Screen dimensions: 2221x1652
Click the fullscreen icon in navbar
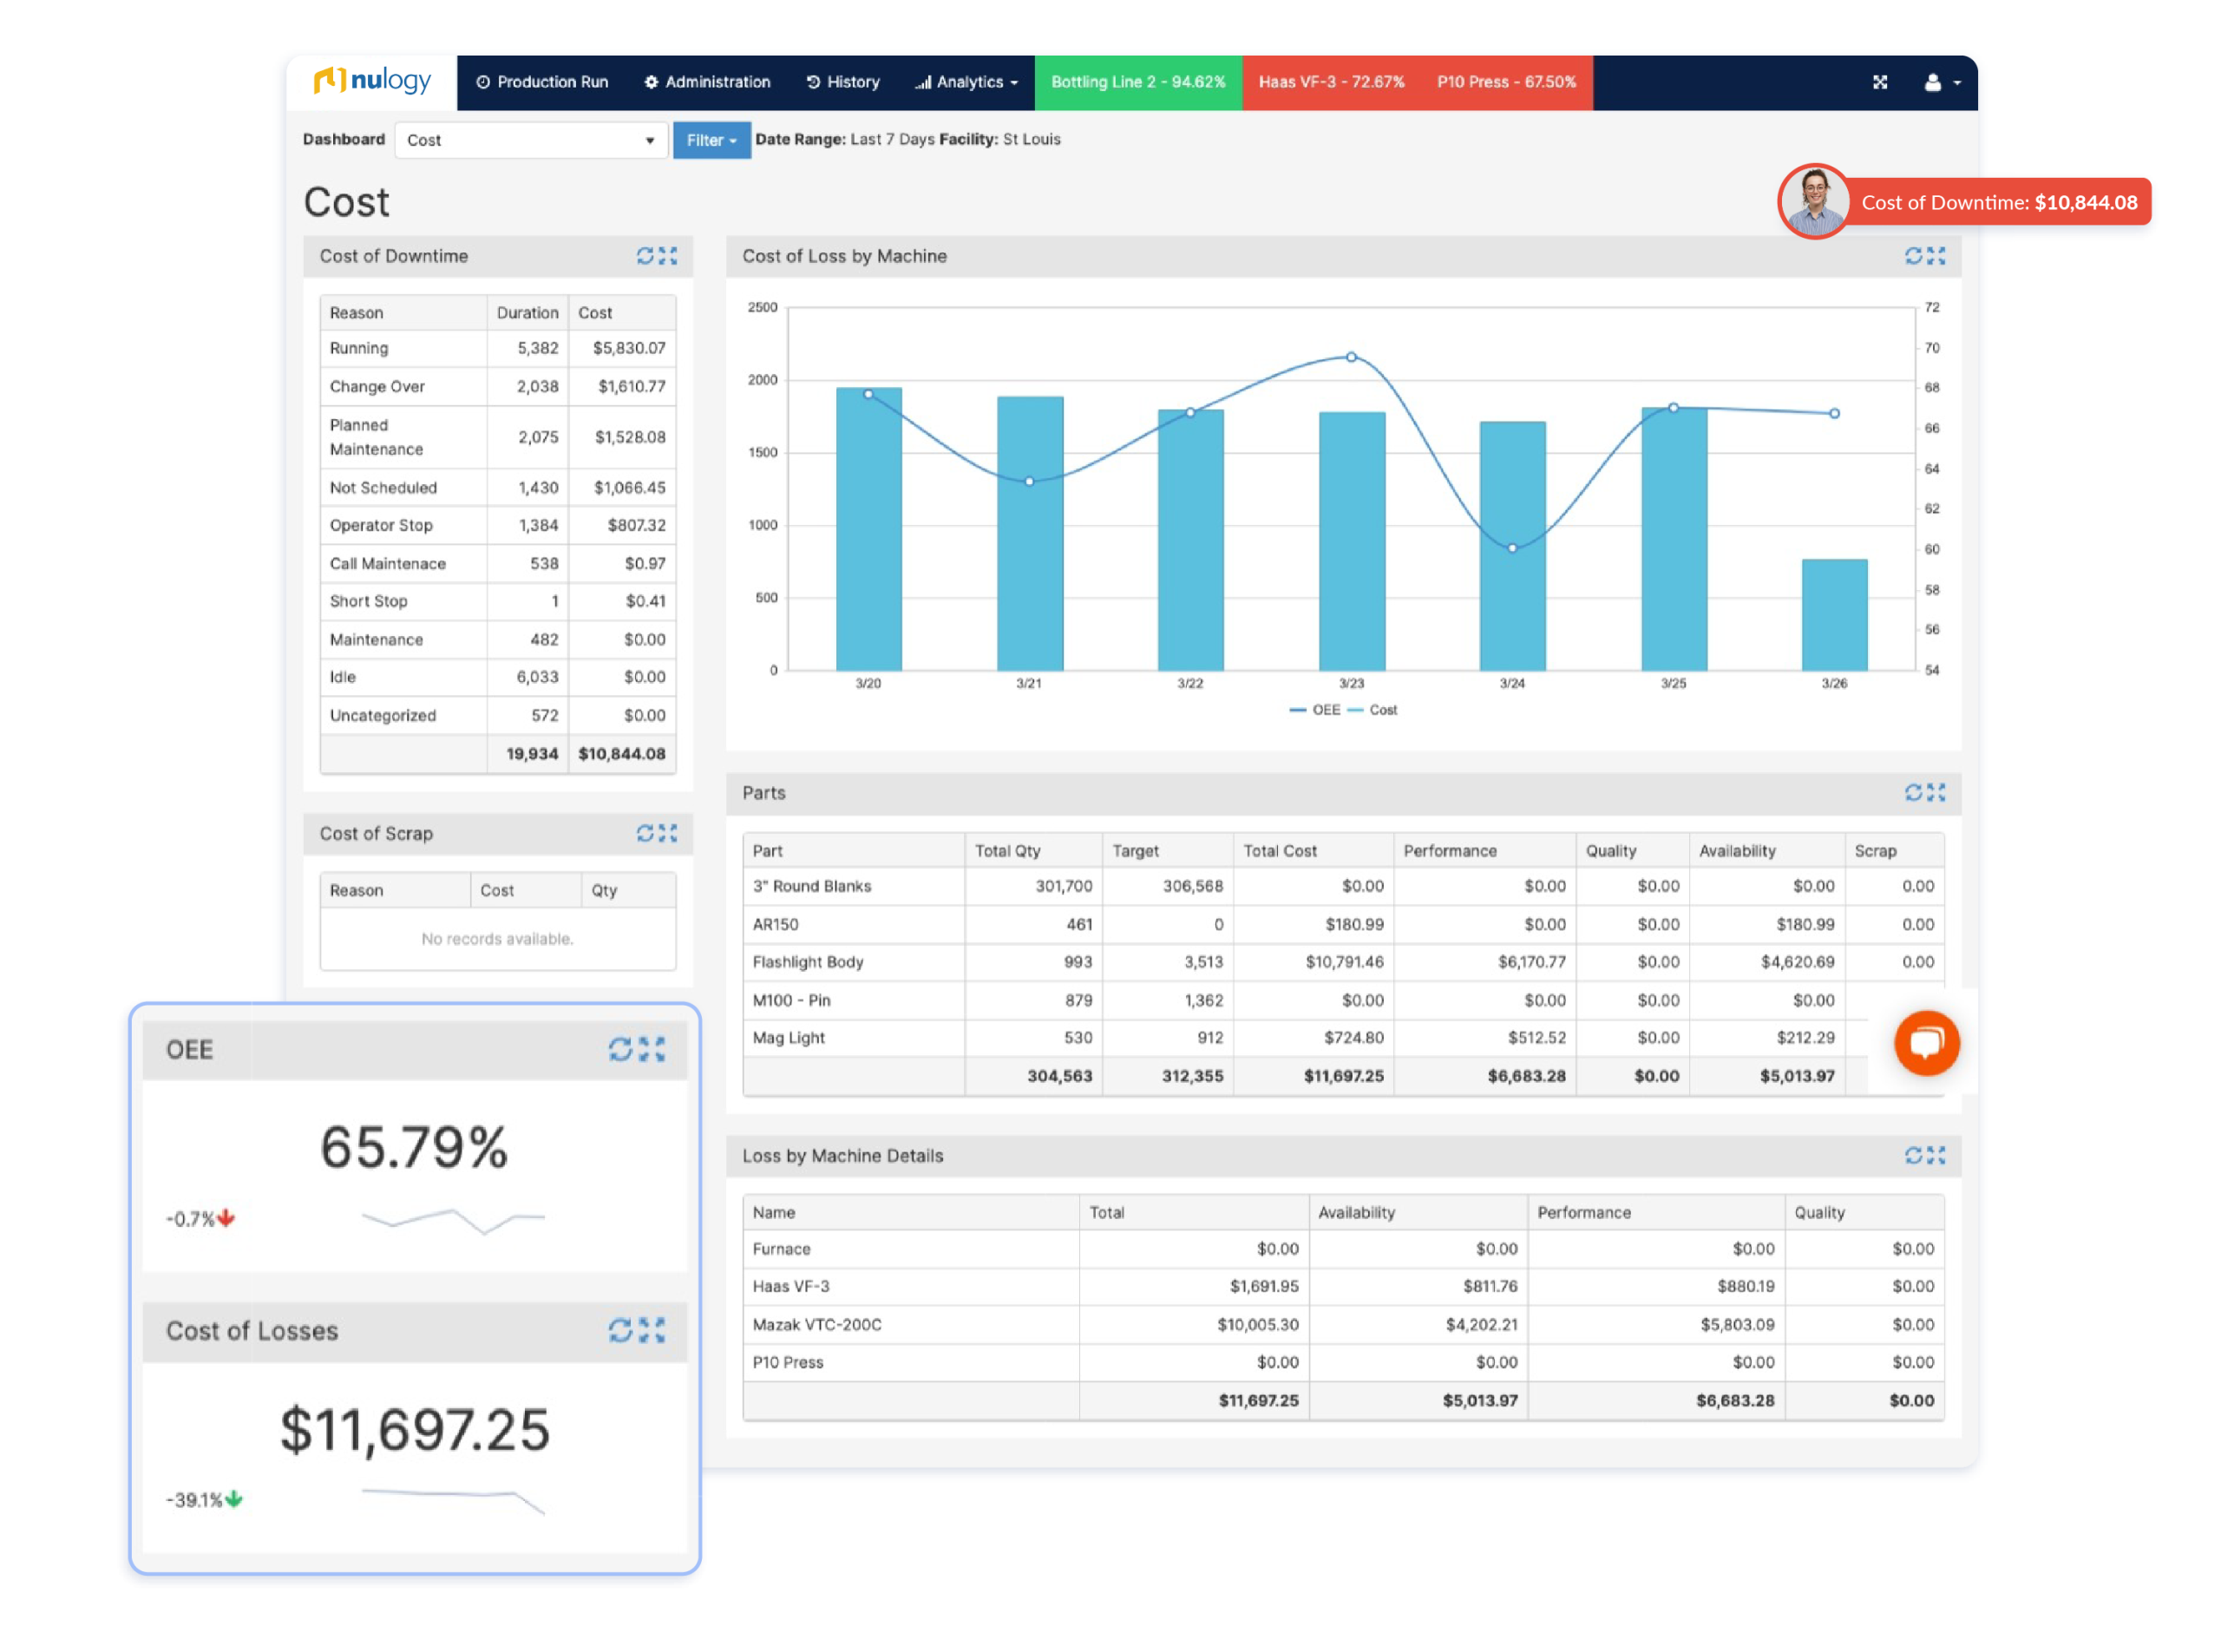click(1880, 82)
